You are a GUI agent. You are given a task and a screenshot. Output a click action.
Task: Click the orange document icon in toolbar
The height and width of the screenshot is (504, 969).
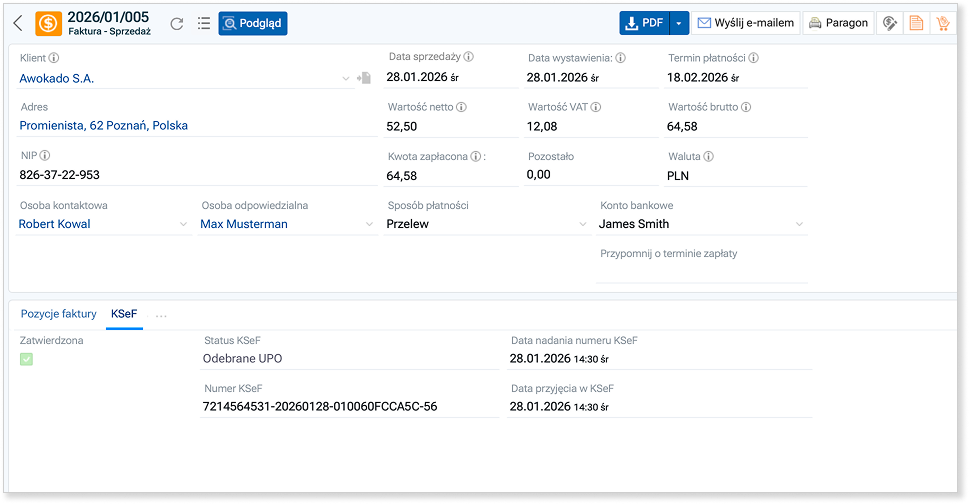point(914,24)
